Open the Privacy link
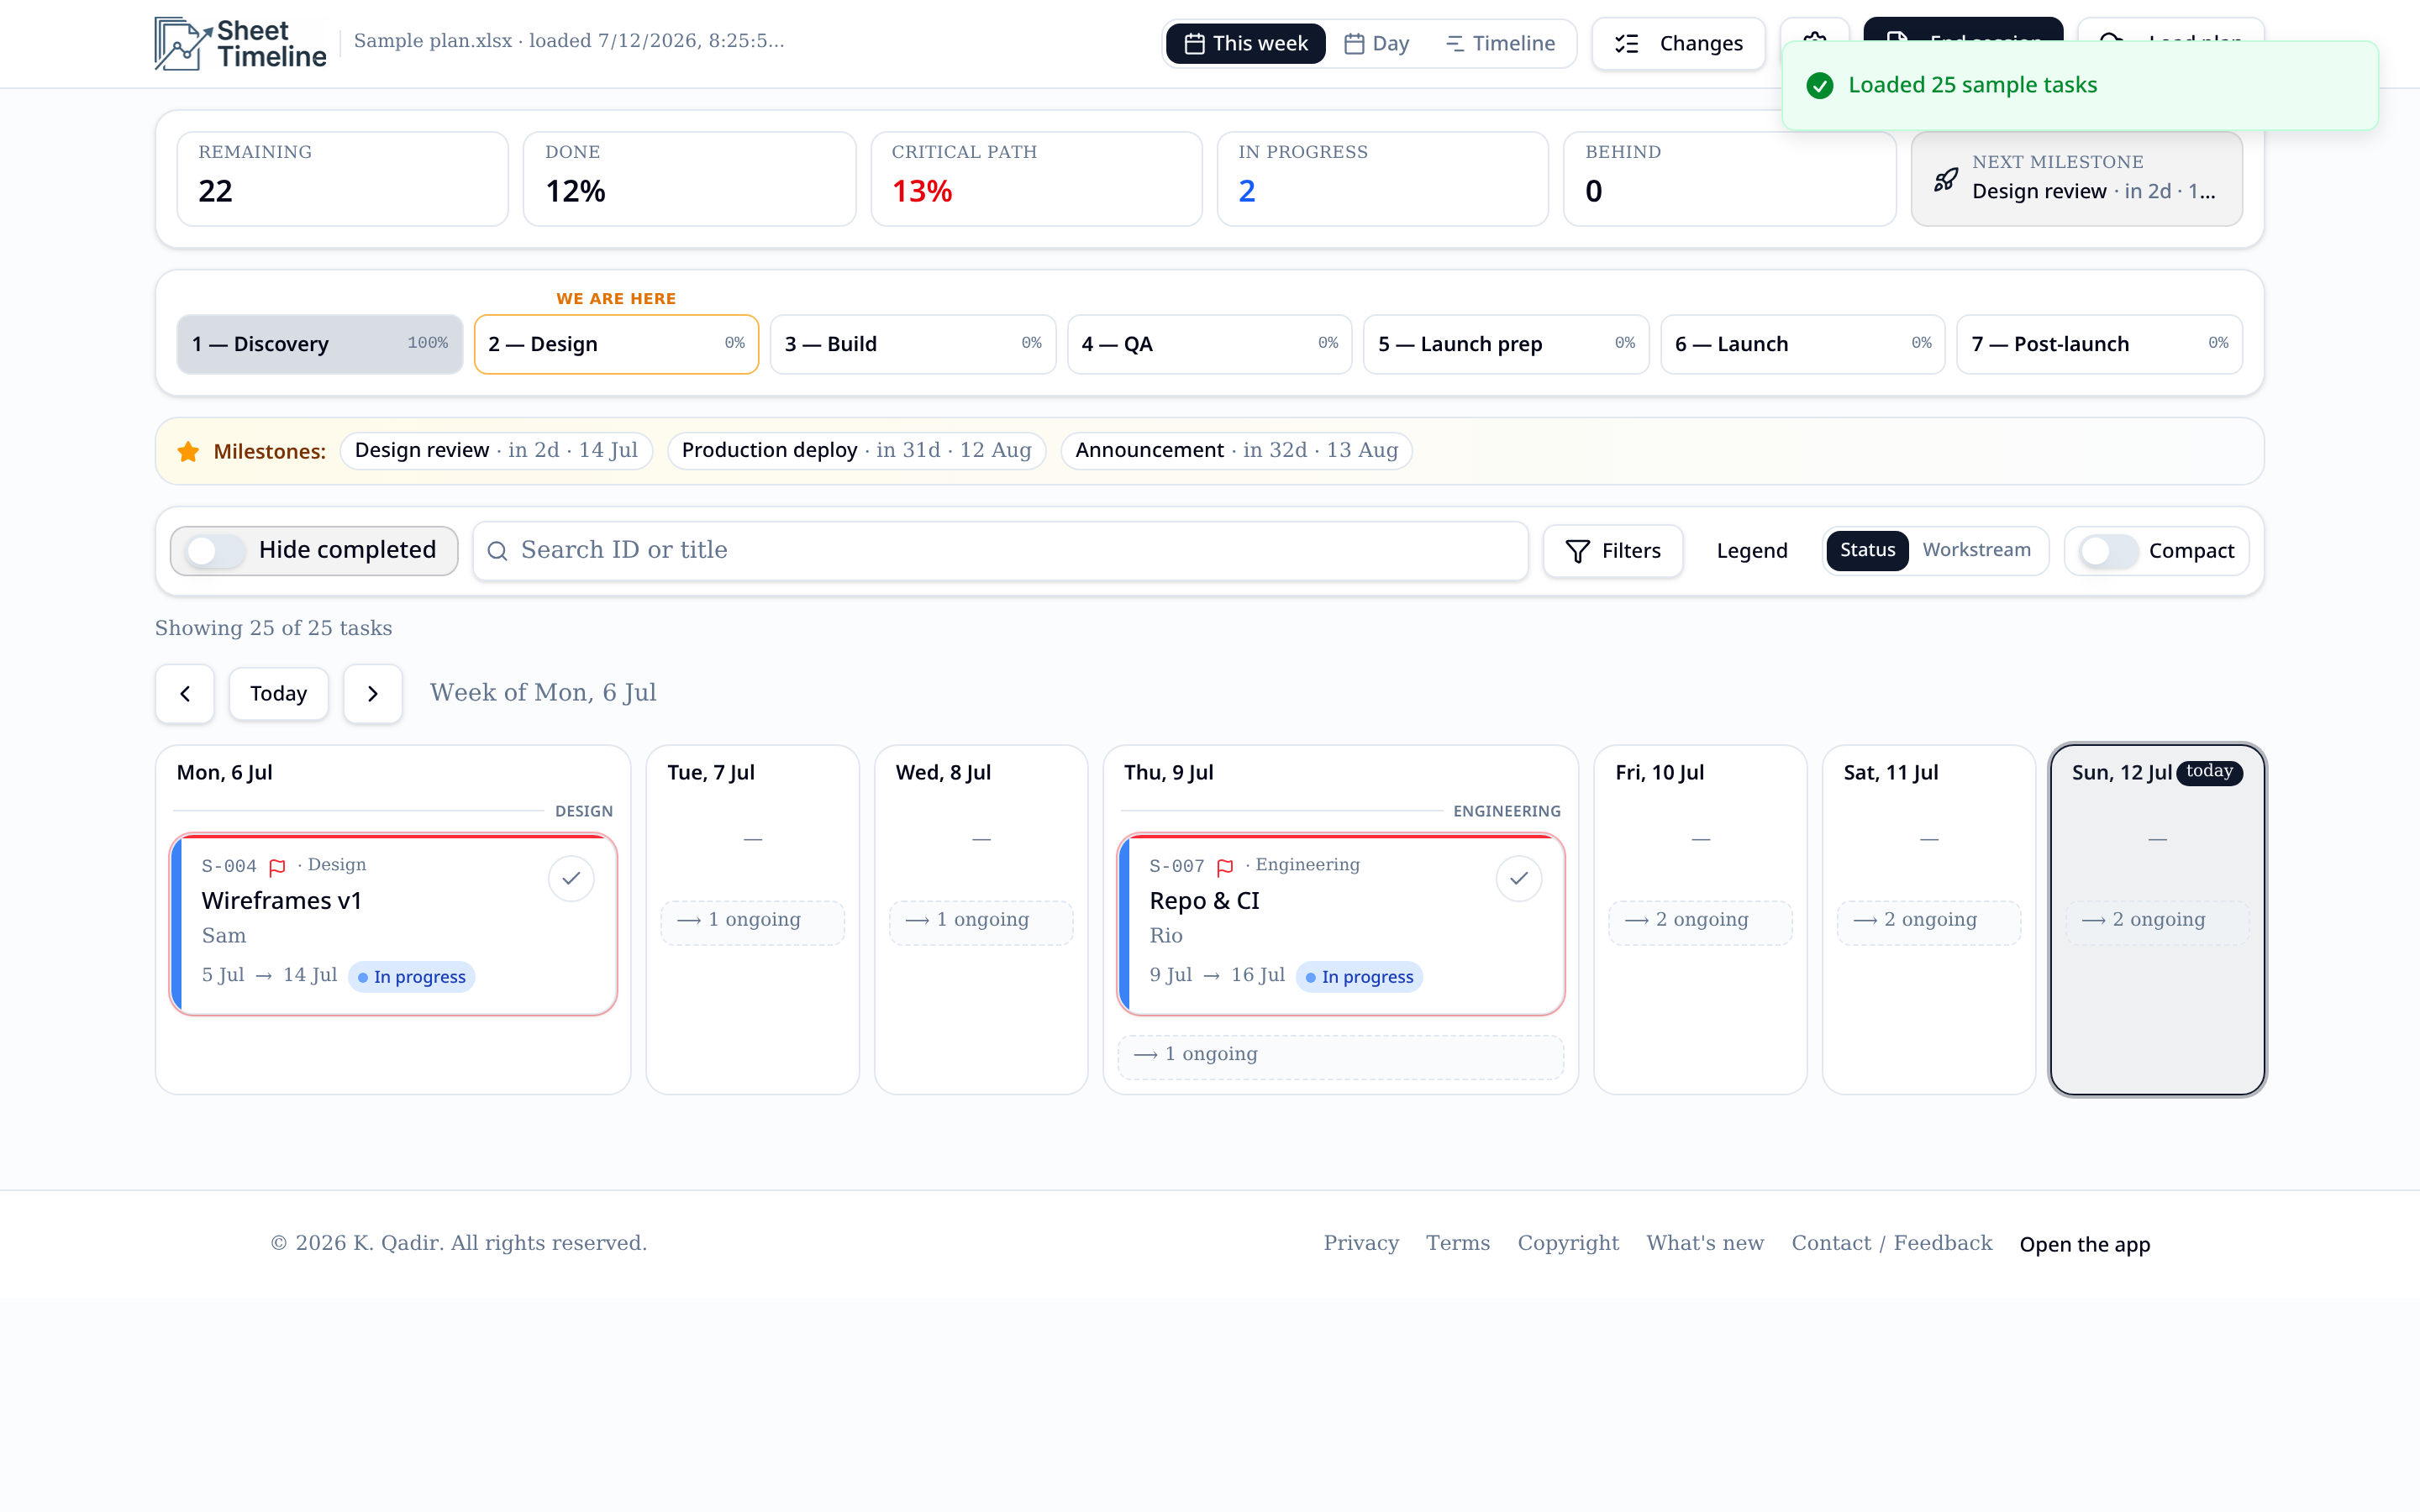 pos(1361,1243)
